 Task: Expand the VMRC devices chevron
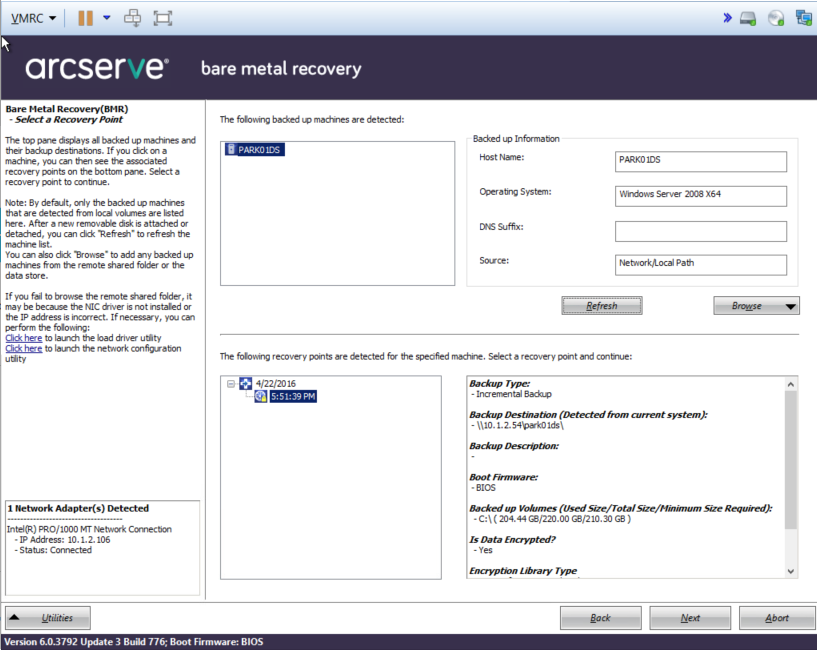click(727, 18)
